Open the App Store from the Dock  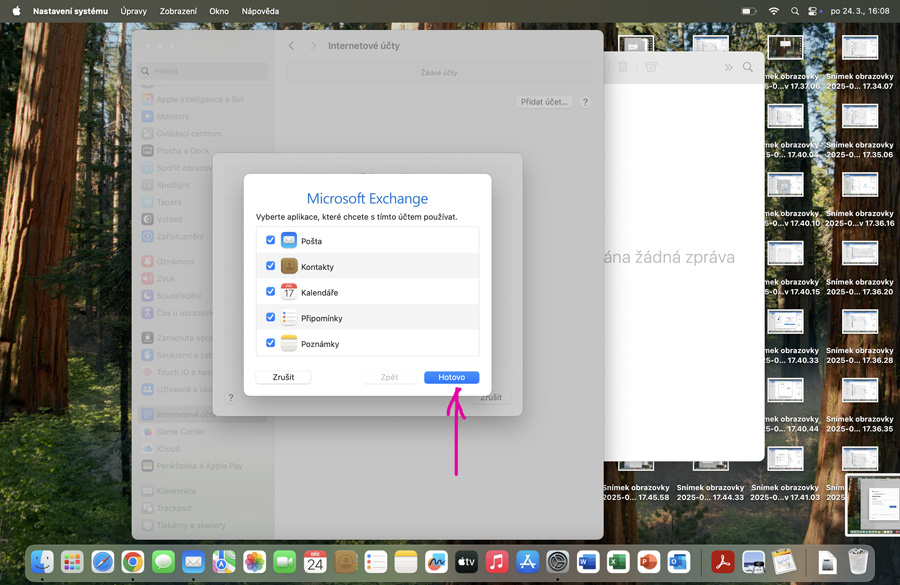click(527, 562)
